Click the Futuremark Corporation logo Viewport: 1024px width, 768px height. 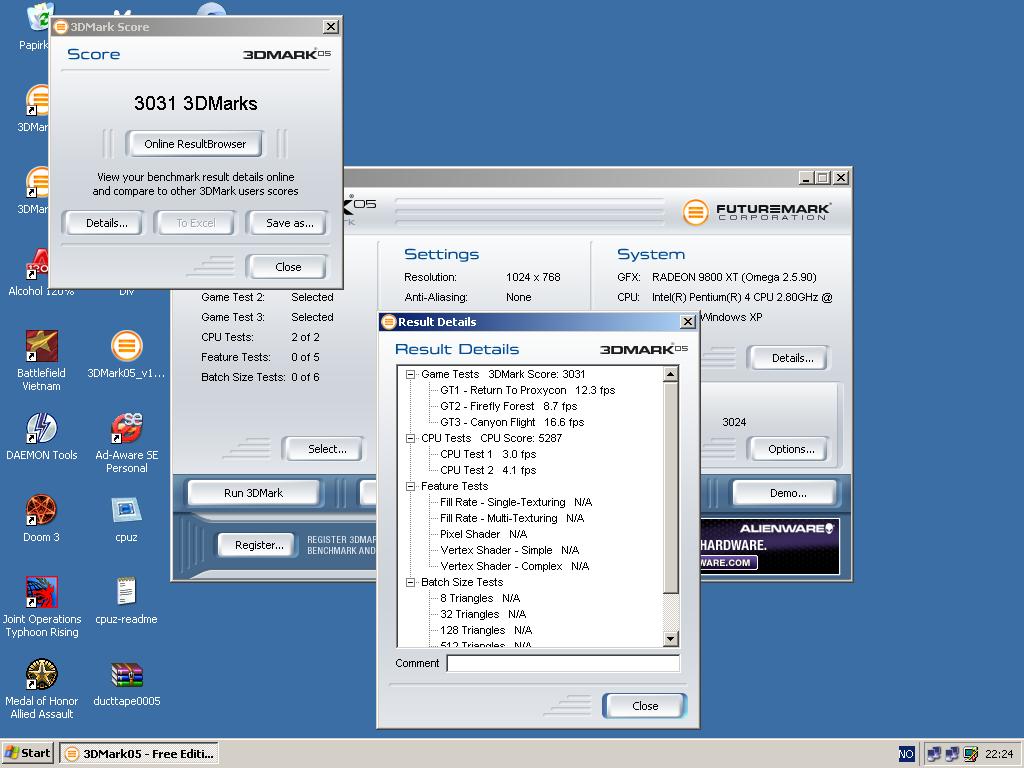757,212
